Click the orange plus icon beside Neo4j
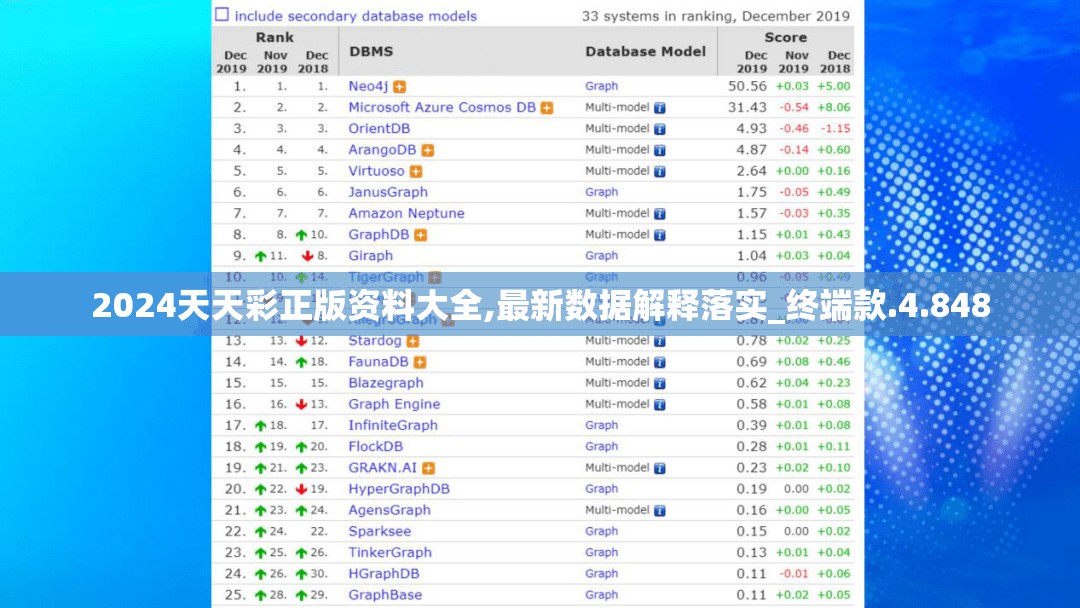The image size is (1080, 608). click(399, 87)
